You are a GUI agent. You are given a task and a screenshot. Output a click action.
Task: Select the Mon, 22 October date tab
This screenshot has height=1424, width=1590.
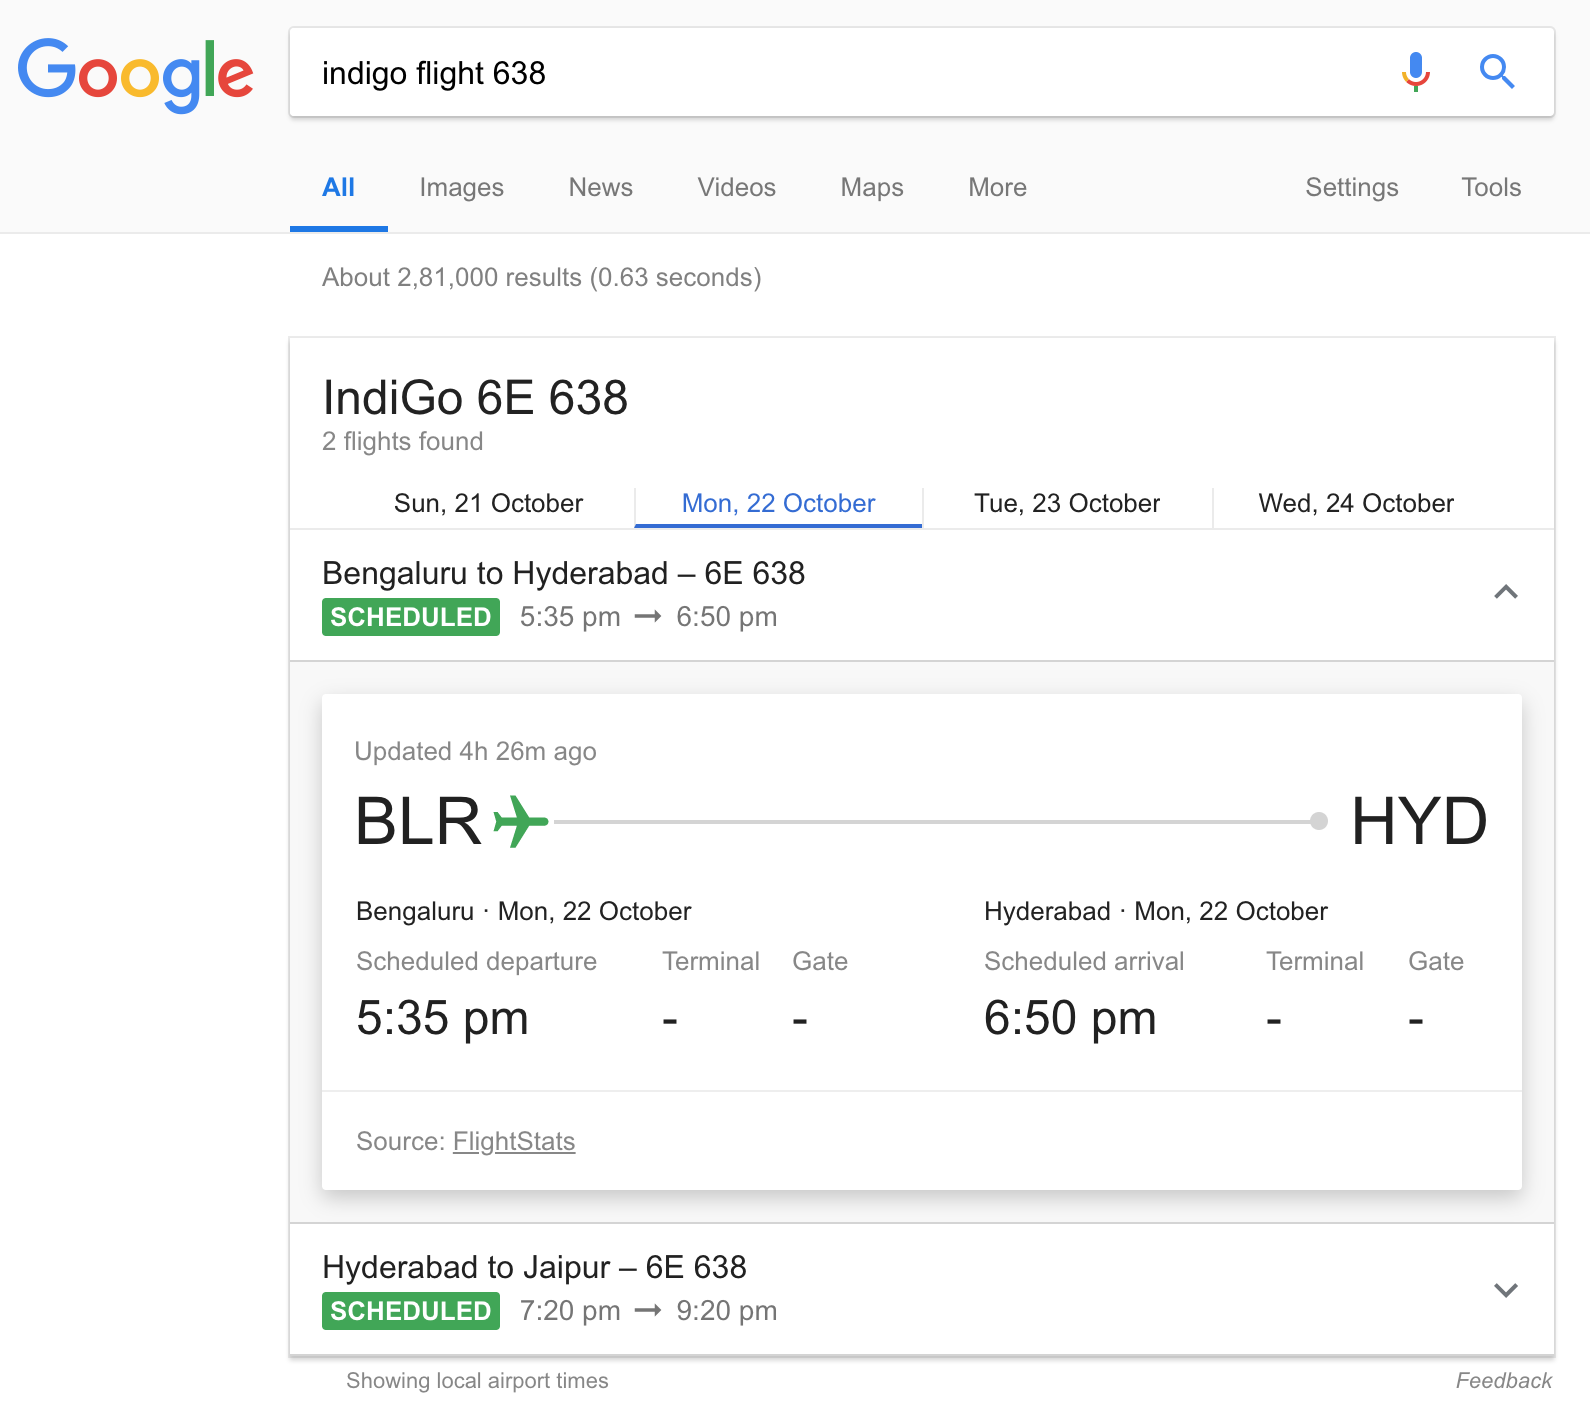(778, 504)
